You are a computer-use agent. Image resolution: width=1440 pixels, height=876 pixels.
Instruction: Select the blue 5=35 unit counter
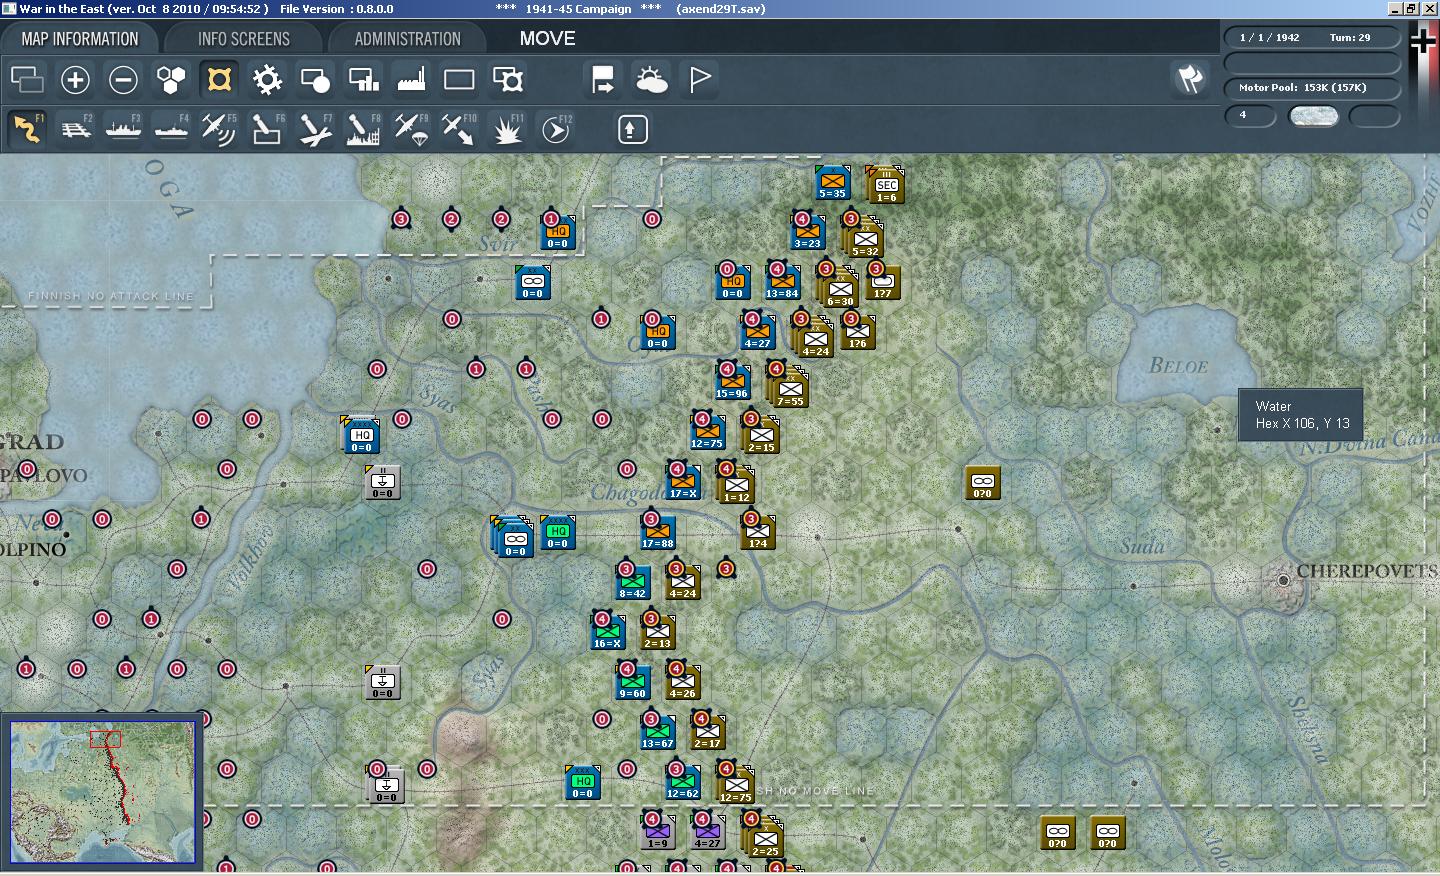[x=832, y=183]
